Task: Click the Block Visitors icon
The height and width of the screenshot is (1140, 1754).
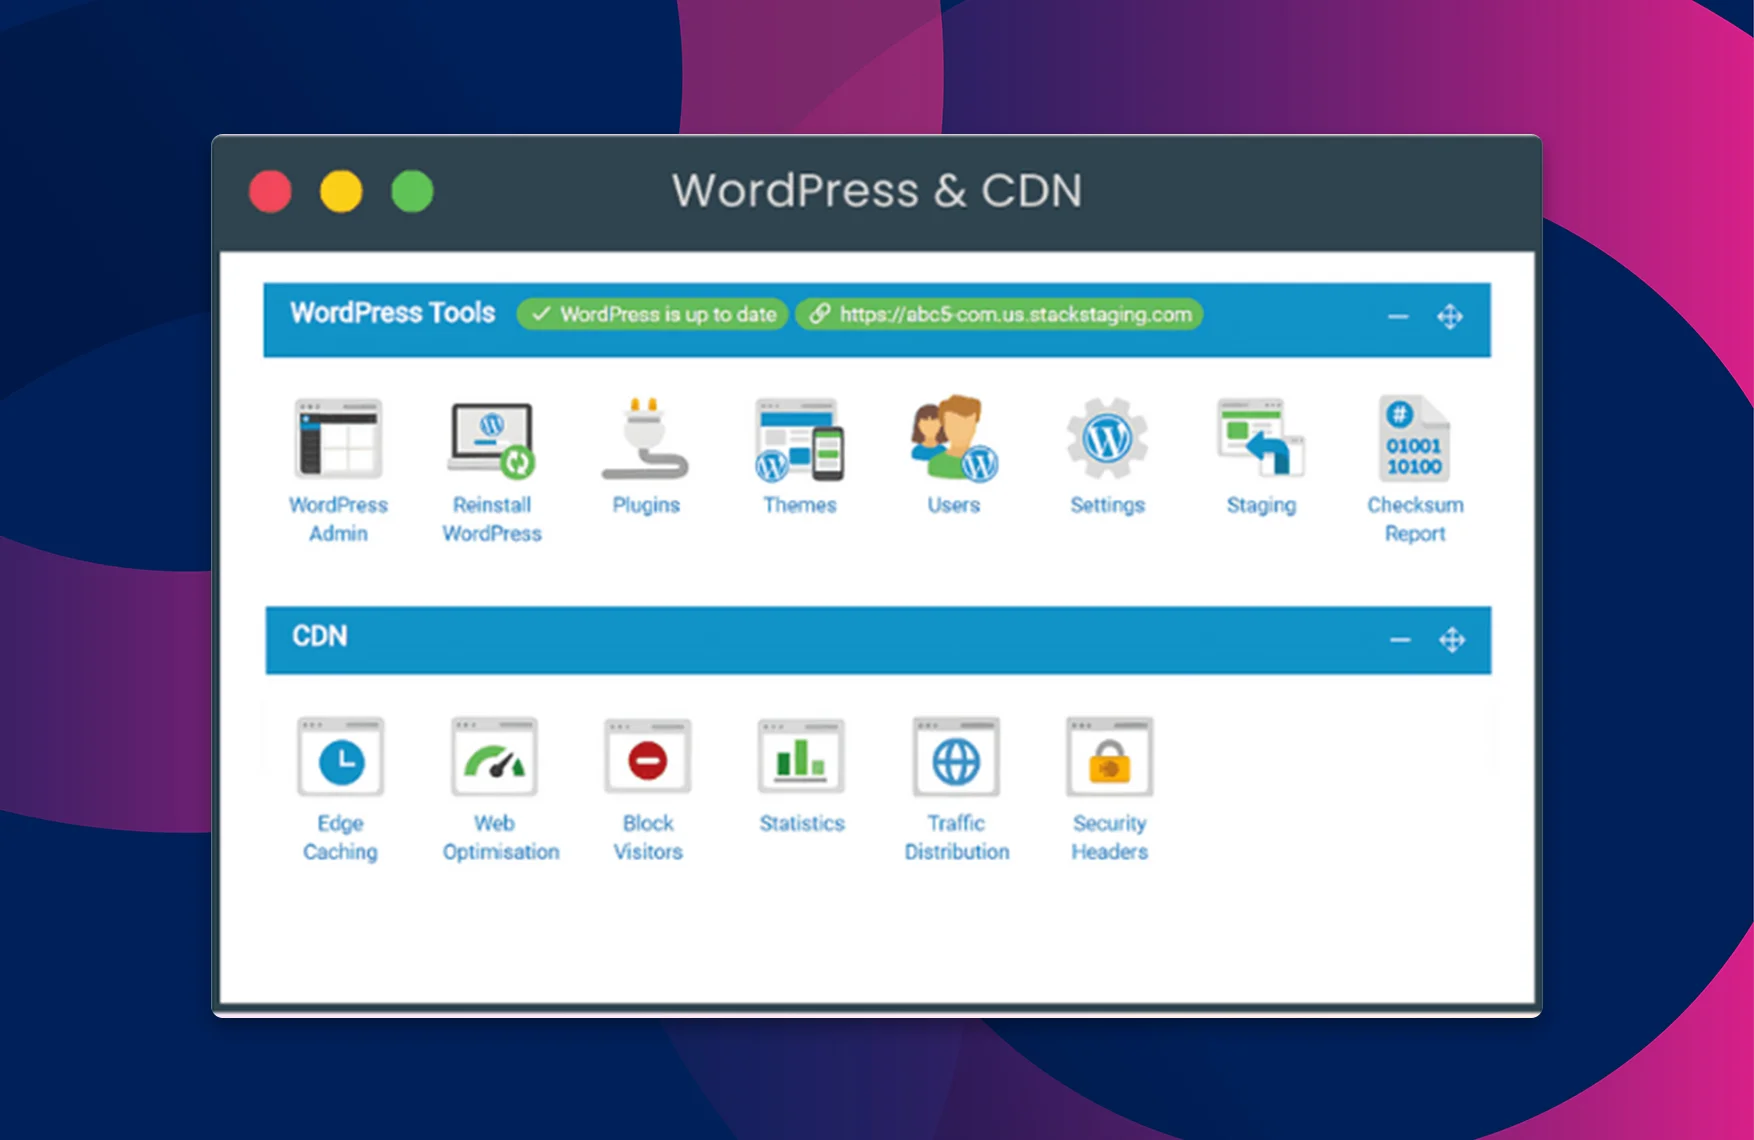Action: coord(648,757)
